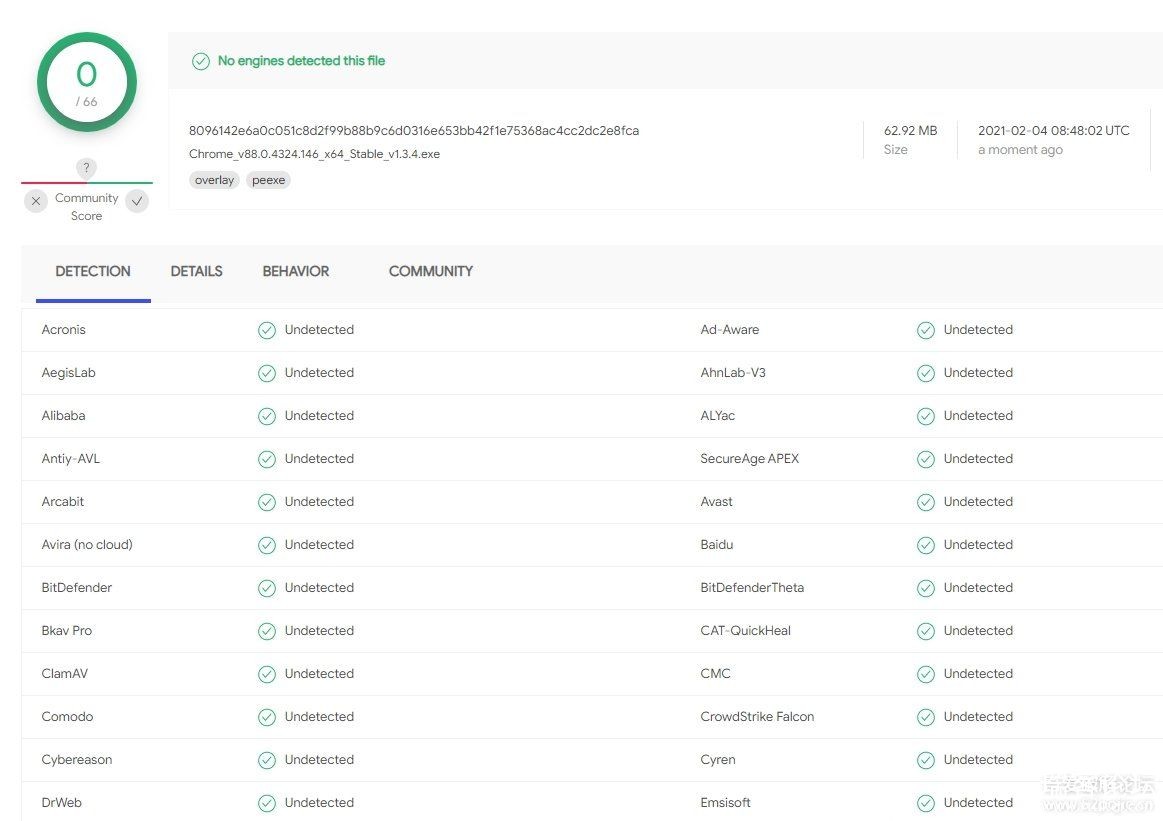Click the Alibaba engine name

(63, 416)
